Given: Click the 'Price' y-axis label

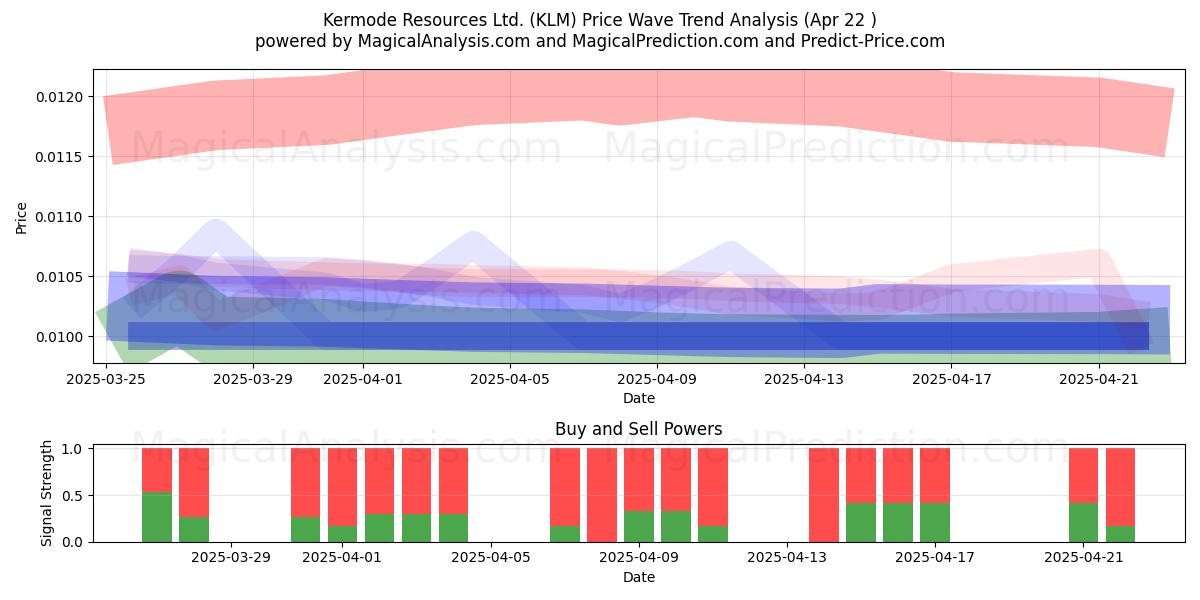Looking at the screenshot, I should [22, 217].
